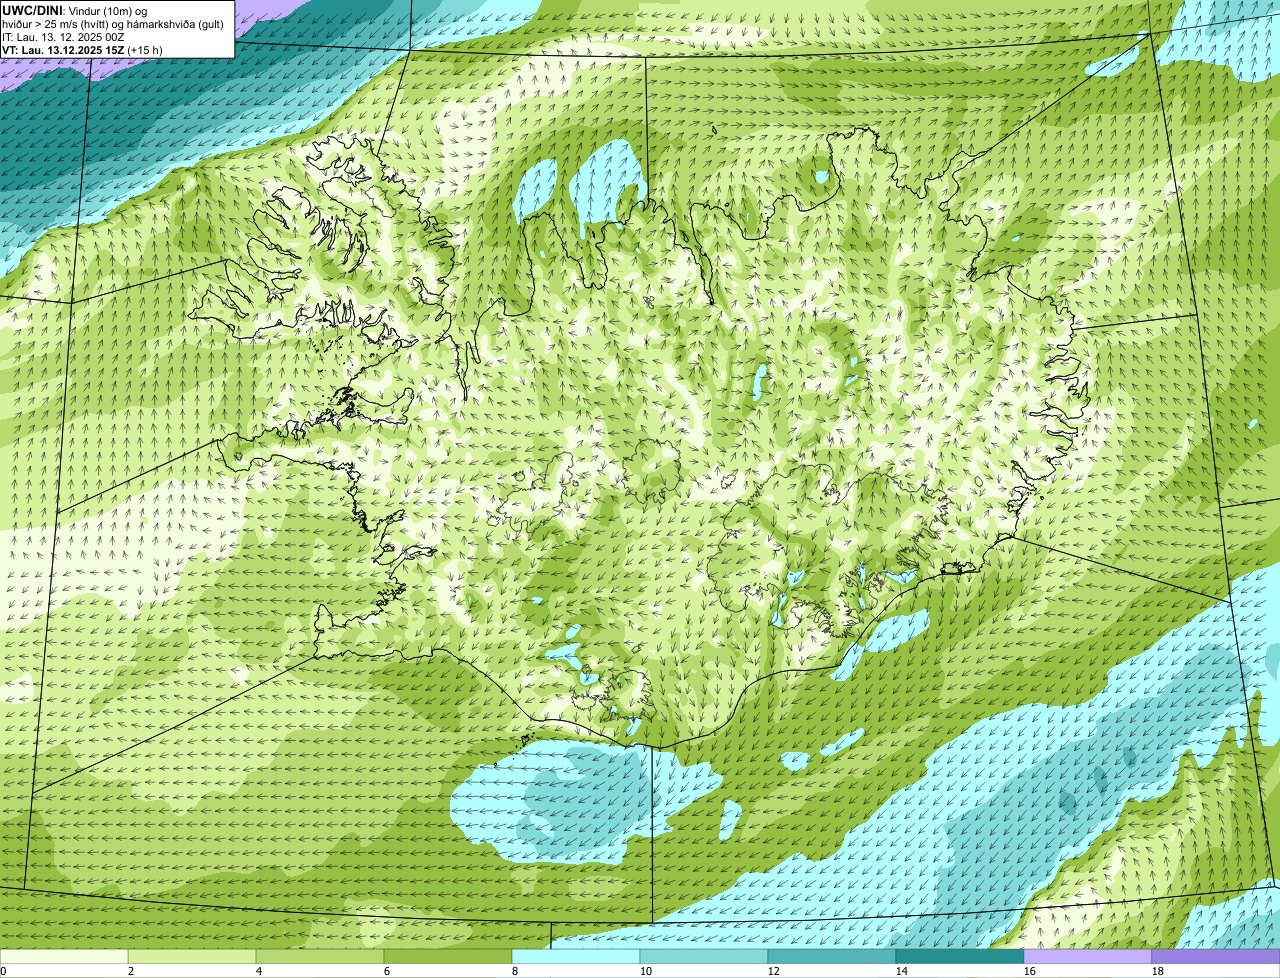This screenshot has width=1280, height=978.
Task: Click the 'VT: Lau. 13.12.2025 15Z (+15 h)' line
Action: (82, 49)
